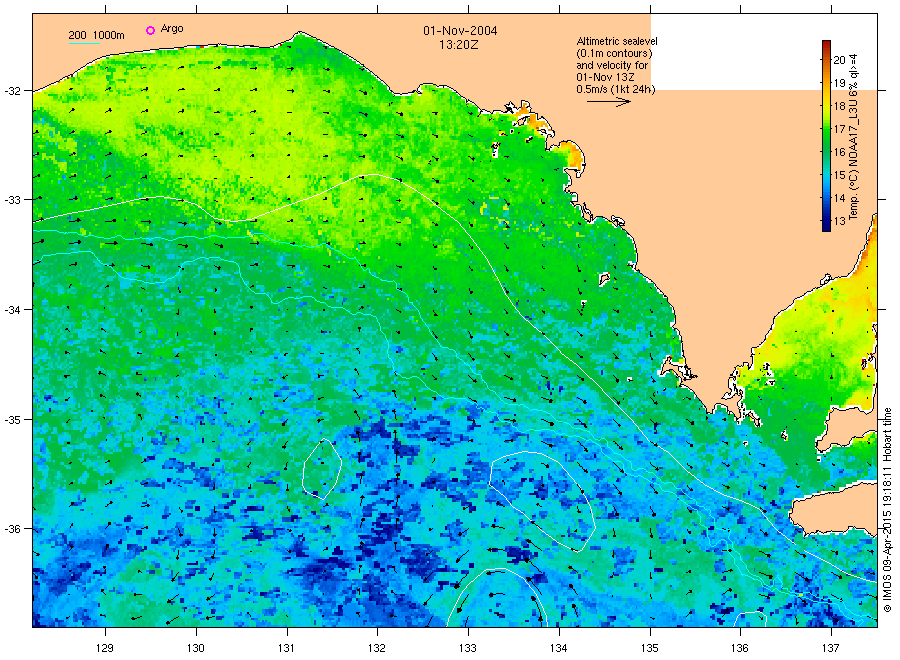Viewport: 900px width, 660px height.
Task: Click latitude label -36
Action: [12, 529]
